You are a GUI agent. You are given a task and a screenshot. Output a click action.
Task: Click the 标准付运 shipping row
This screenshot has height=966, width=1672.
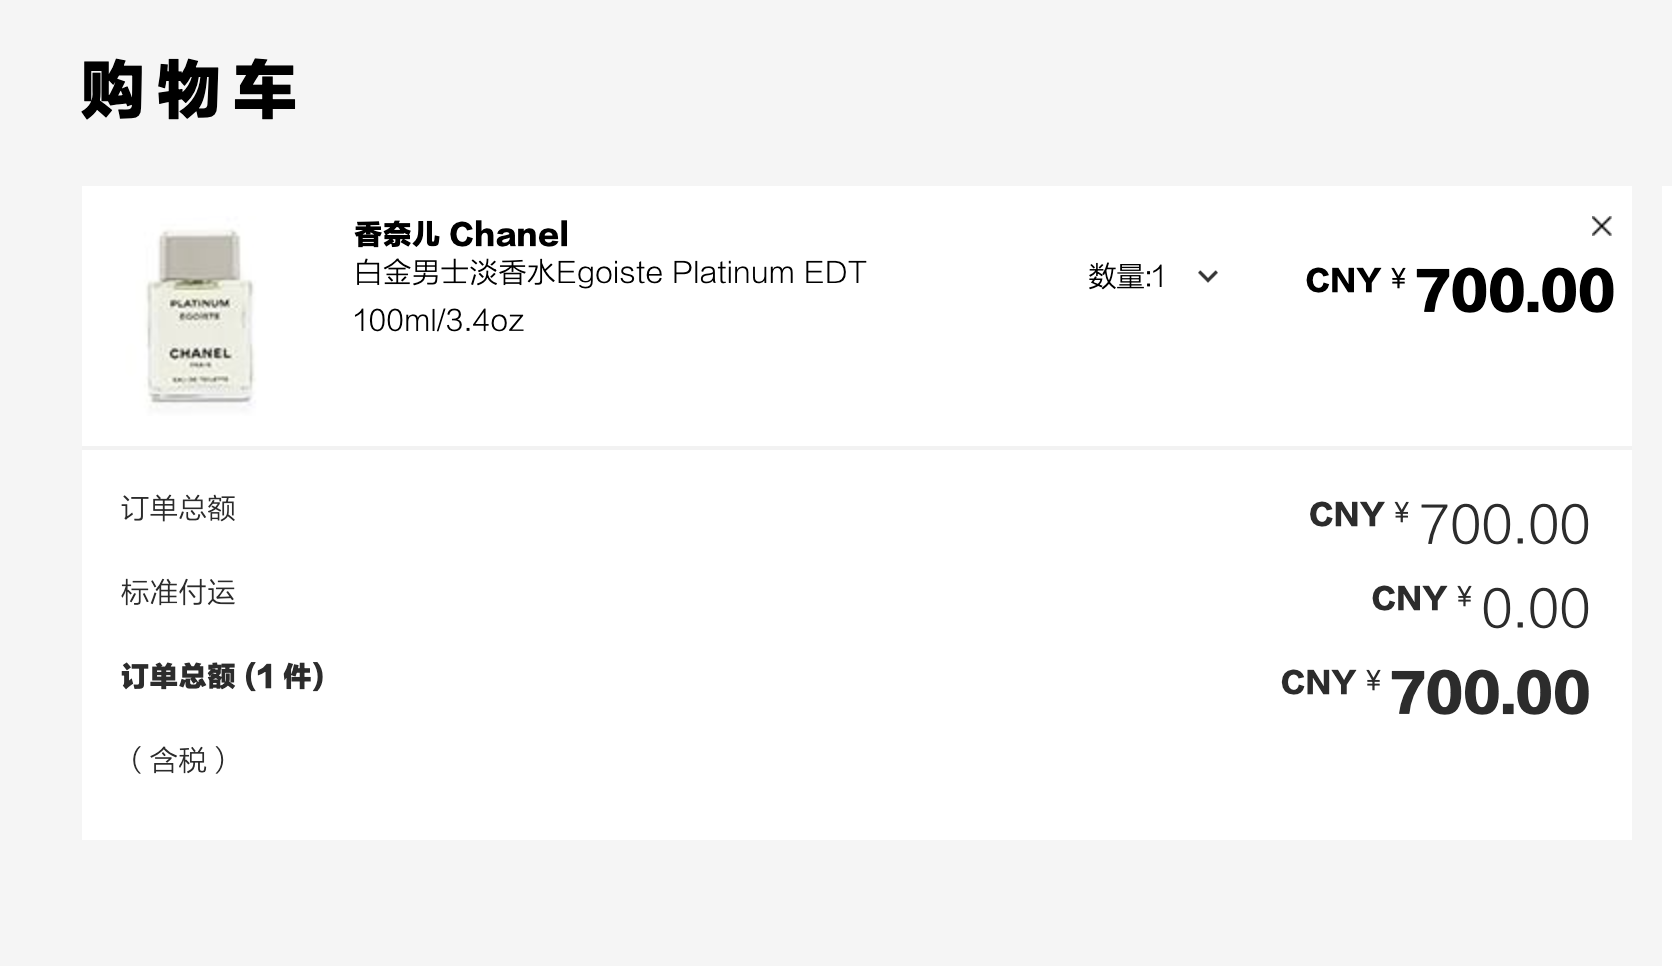pos(178,592)
